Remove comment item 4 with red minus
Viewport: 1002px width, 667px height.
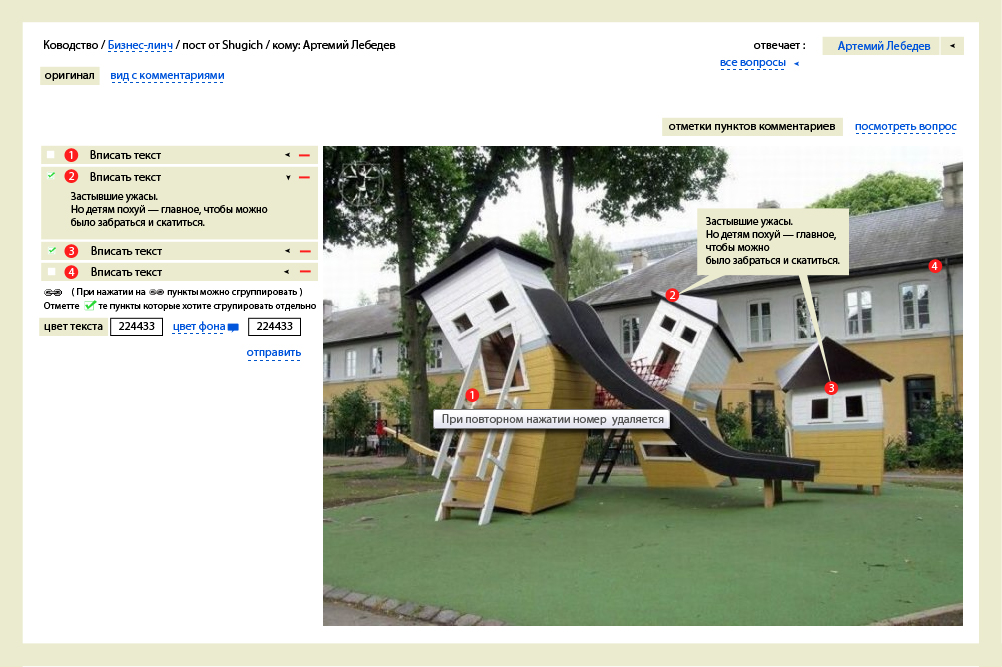tap(304, 272)
